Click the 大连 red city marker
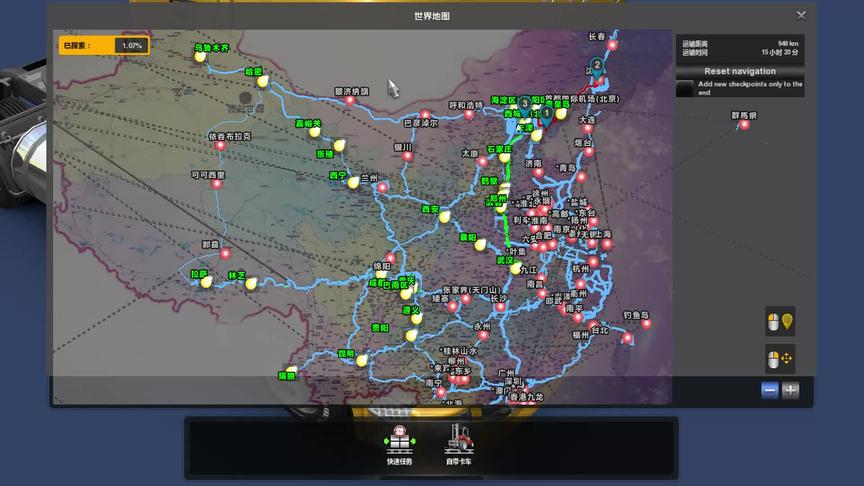 [587, 129]
